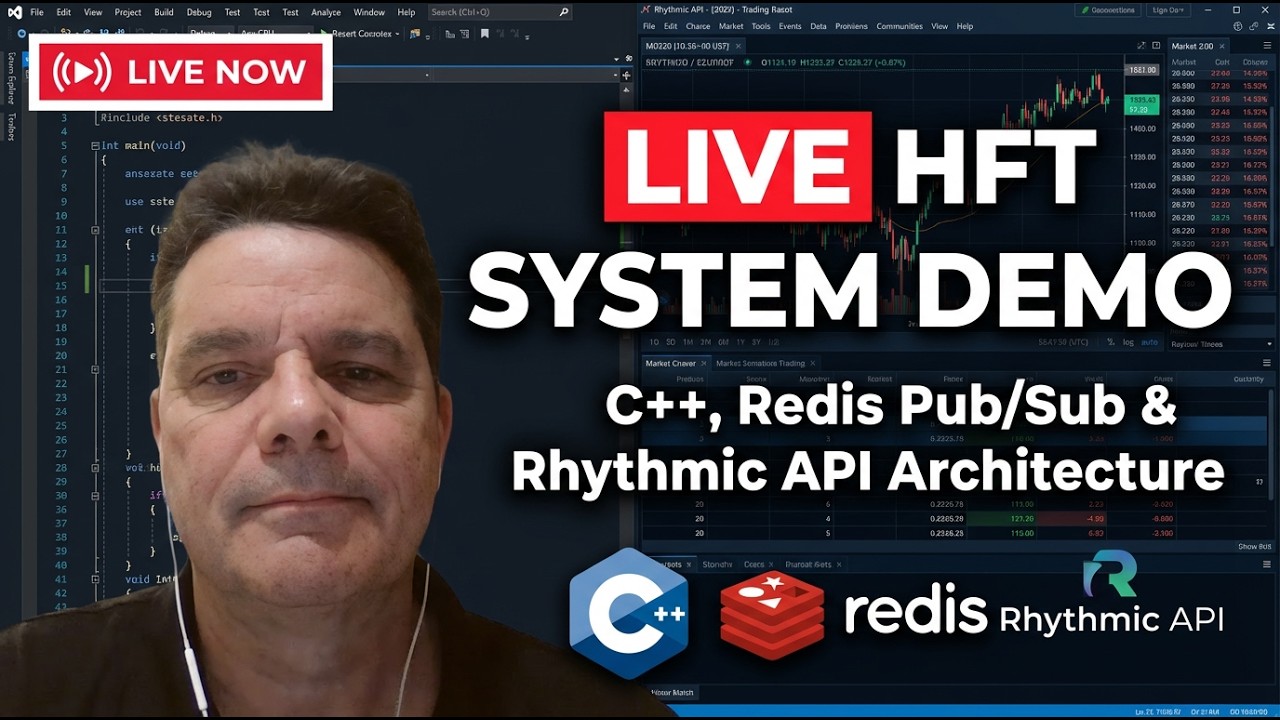This screenshot has width=1280, height=720.
Task: Click the bookmark icon in IDE toolbar
Action: (485, 33)
